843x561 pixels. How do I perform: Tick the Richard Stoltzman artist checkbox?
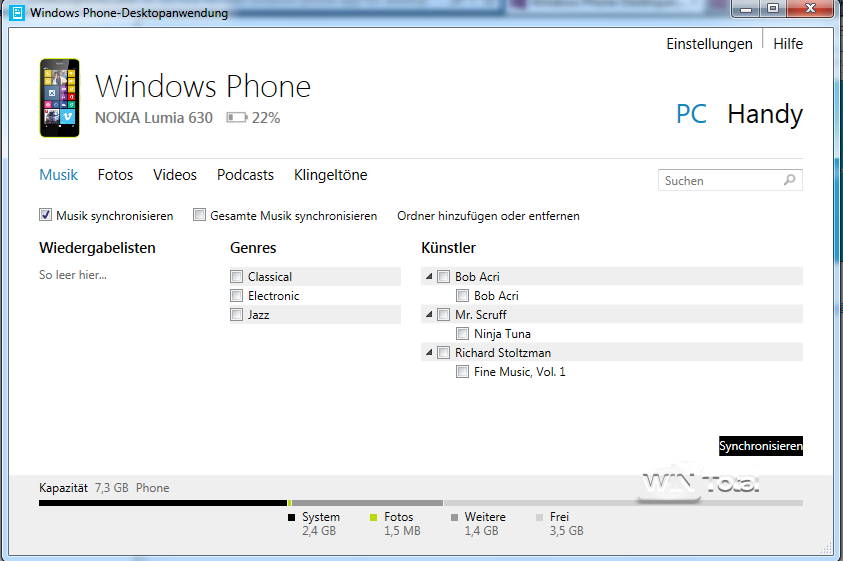[x=444, y=353]
